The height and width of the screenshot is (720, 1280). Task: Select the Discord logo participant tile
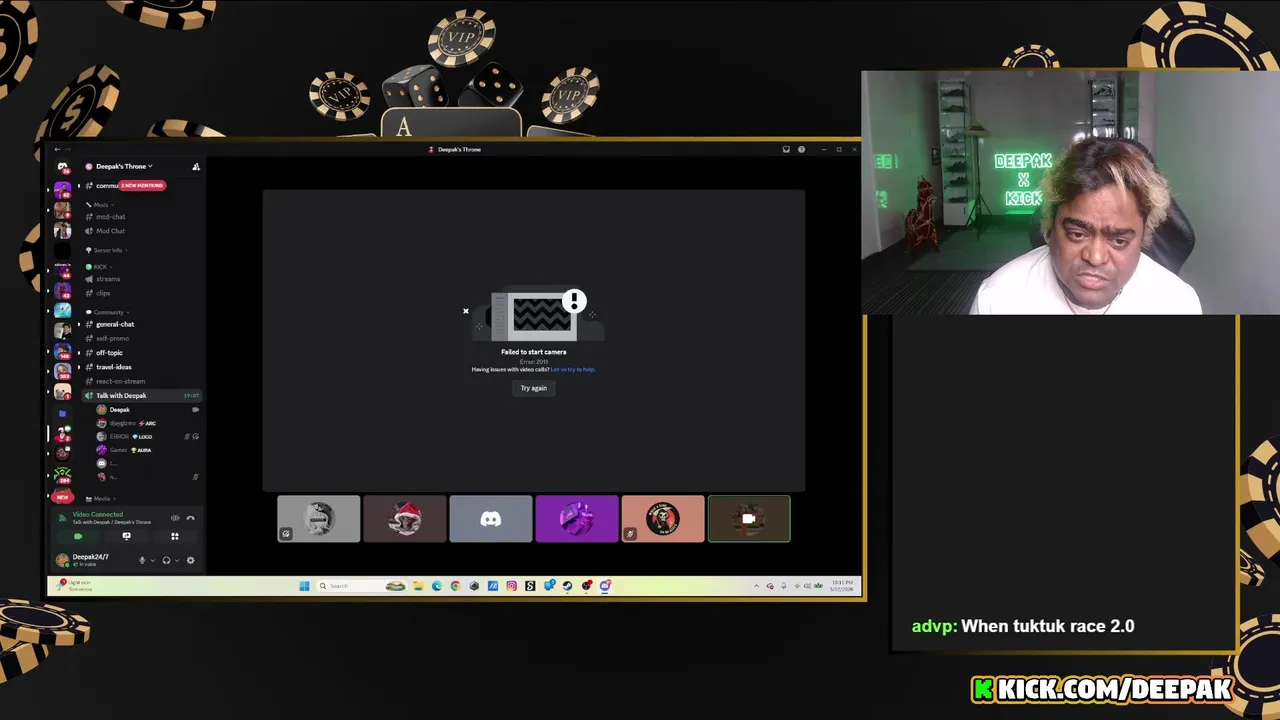pyautogui.click(x=490, y=519)
